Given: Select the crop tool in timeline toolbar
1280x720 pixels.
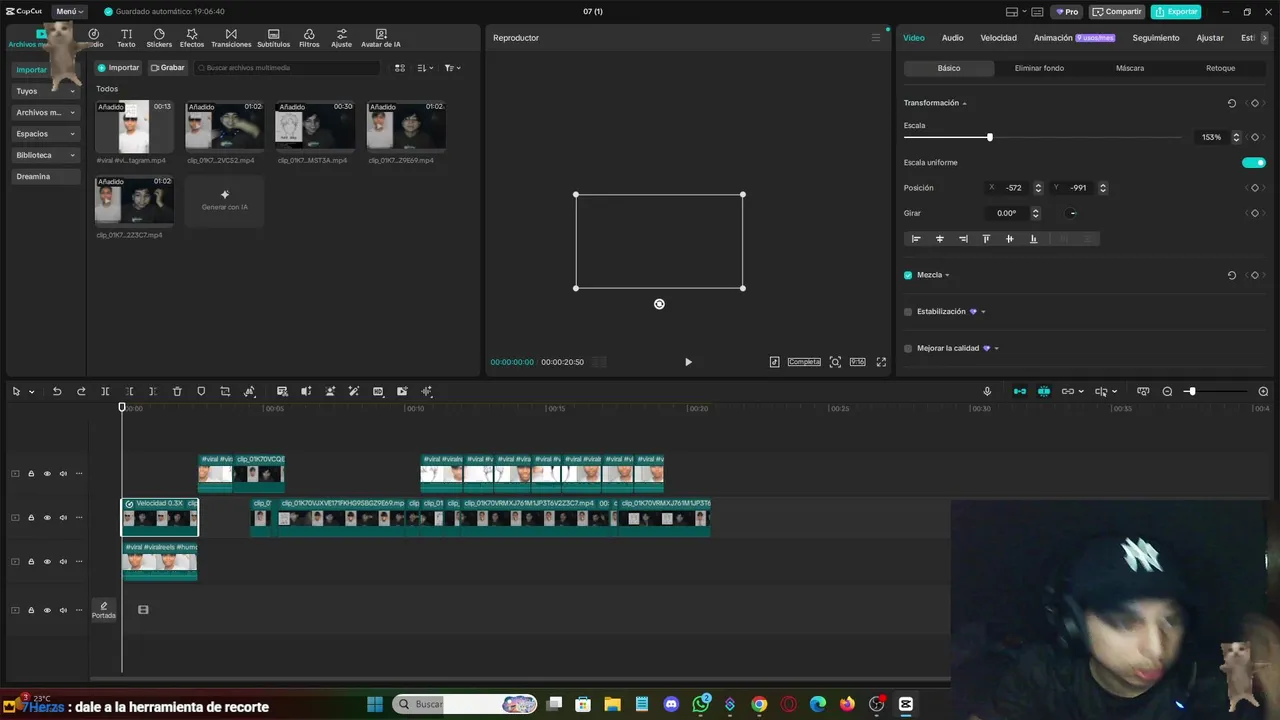Looking at the screenshot, I should (x=225, y=391).
